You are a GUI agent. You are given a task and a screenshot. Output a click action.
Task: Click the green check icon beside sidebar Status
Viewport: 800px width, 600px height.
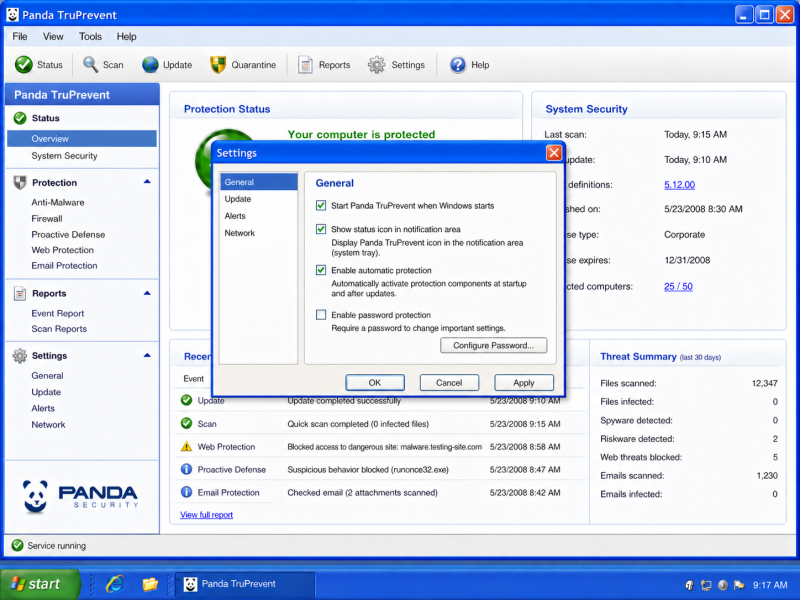20,118
